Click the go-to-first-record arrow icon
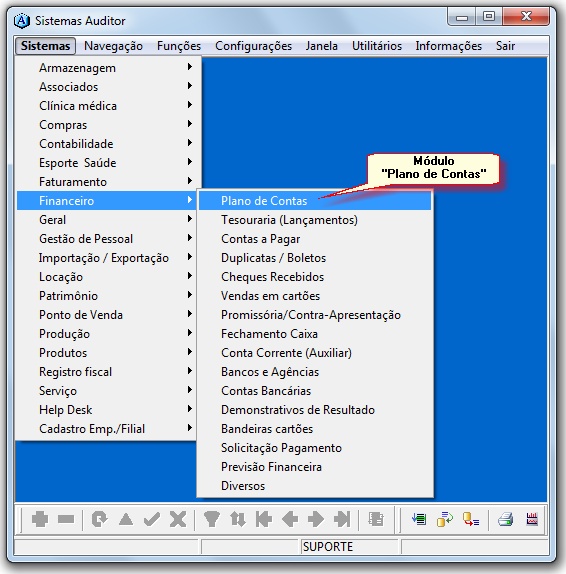 (x=264, y=519)
